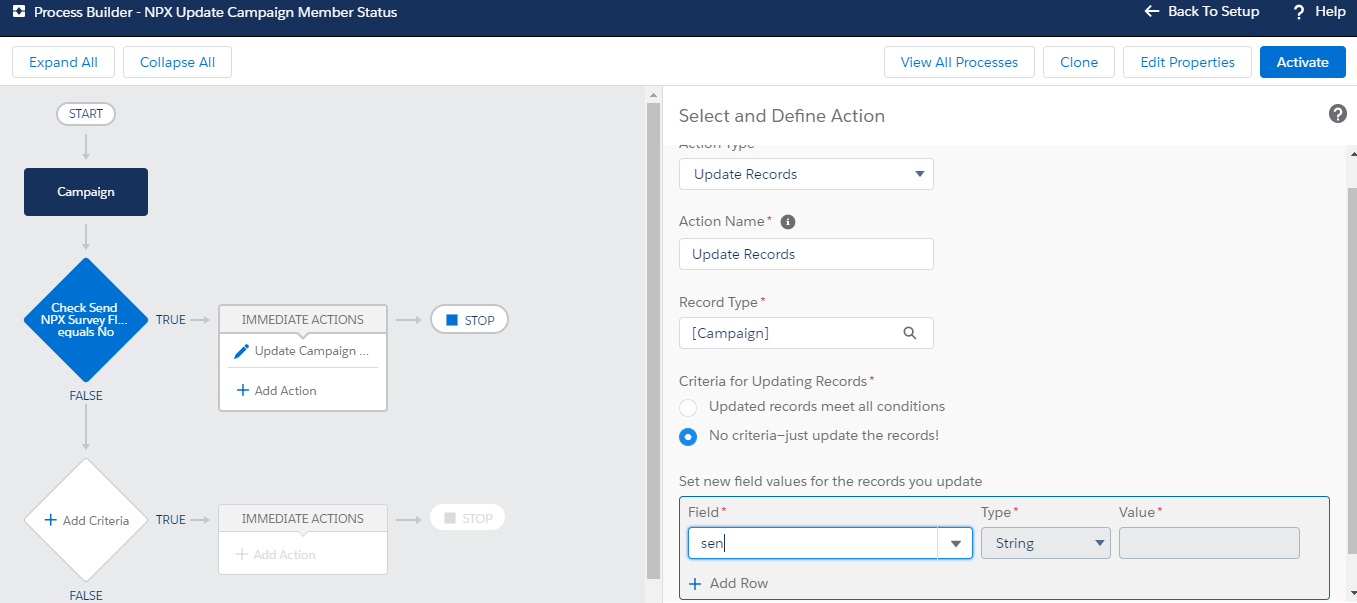
Task: Click the Activate button
Action: [1302, 62]
